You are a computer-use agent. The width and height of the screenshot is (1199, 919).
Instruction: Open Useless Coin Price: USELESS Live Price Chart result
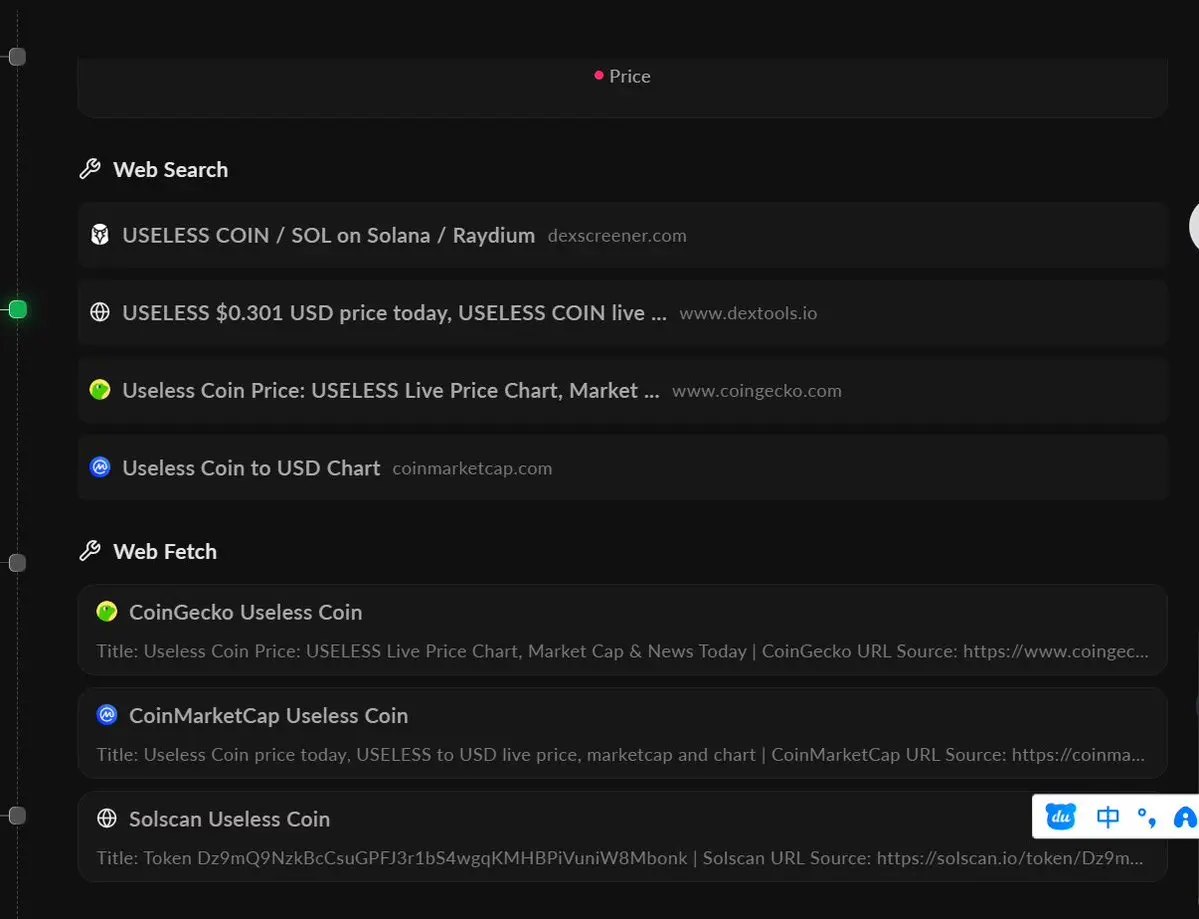click(622, 390)
